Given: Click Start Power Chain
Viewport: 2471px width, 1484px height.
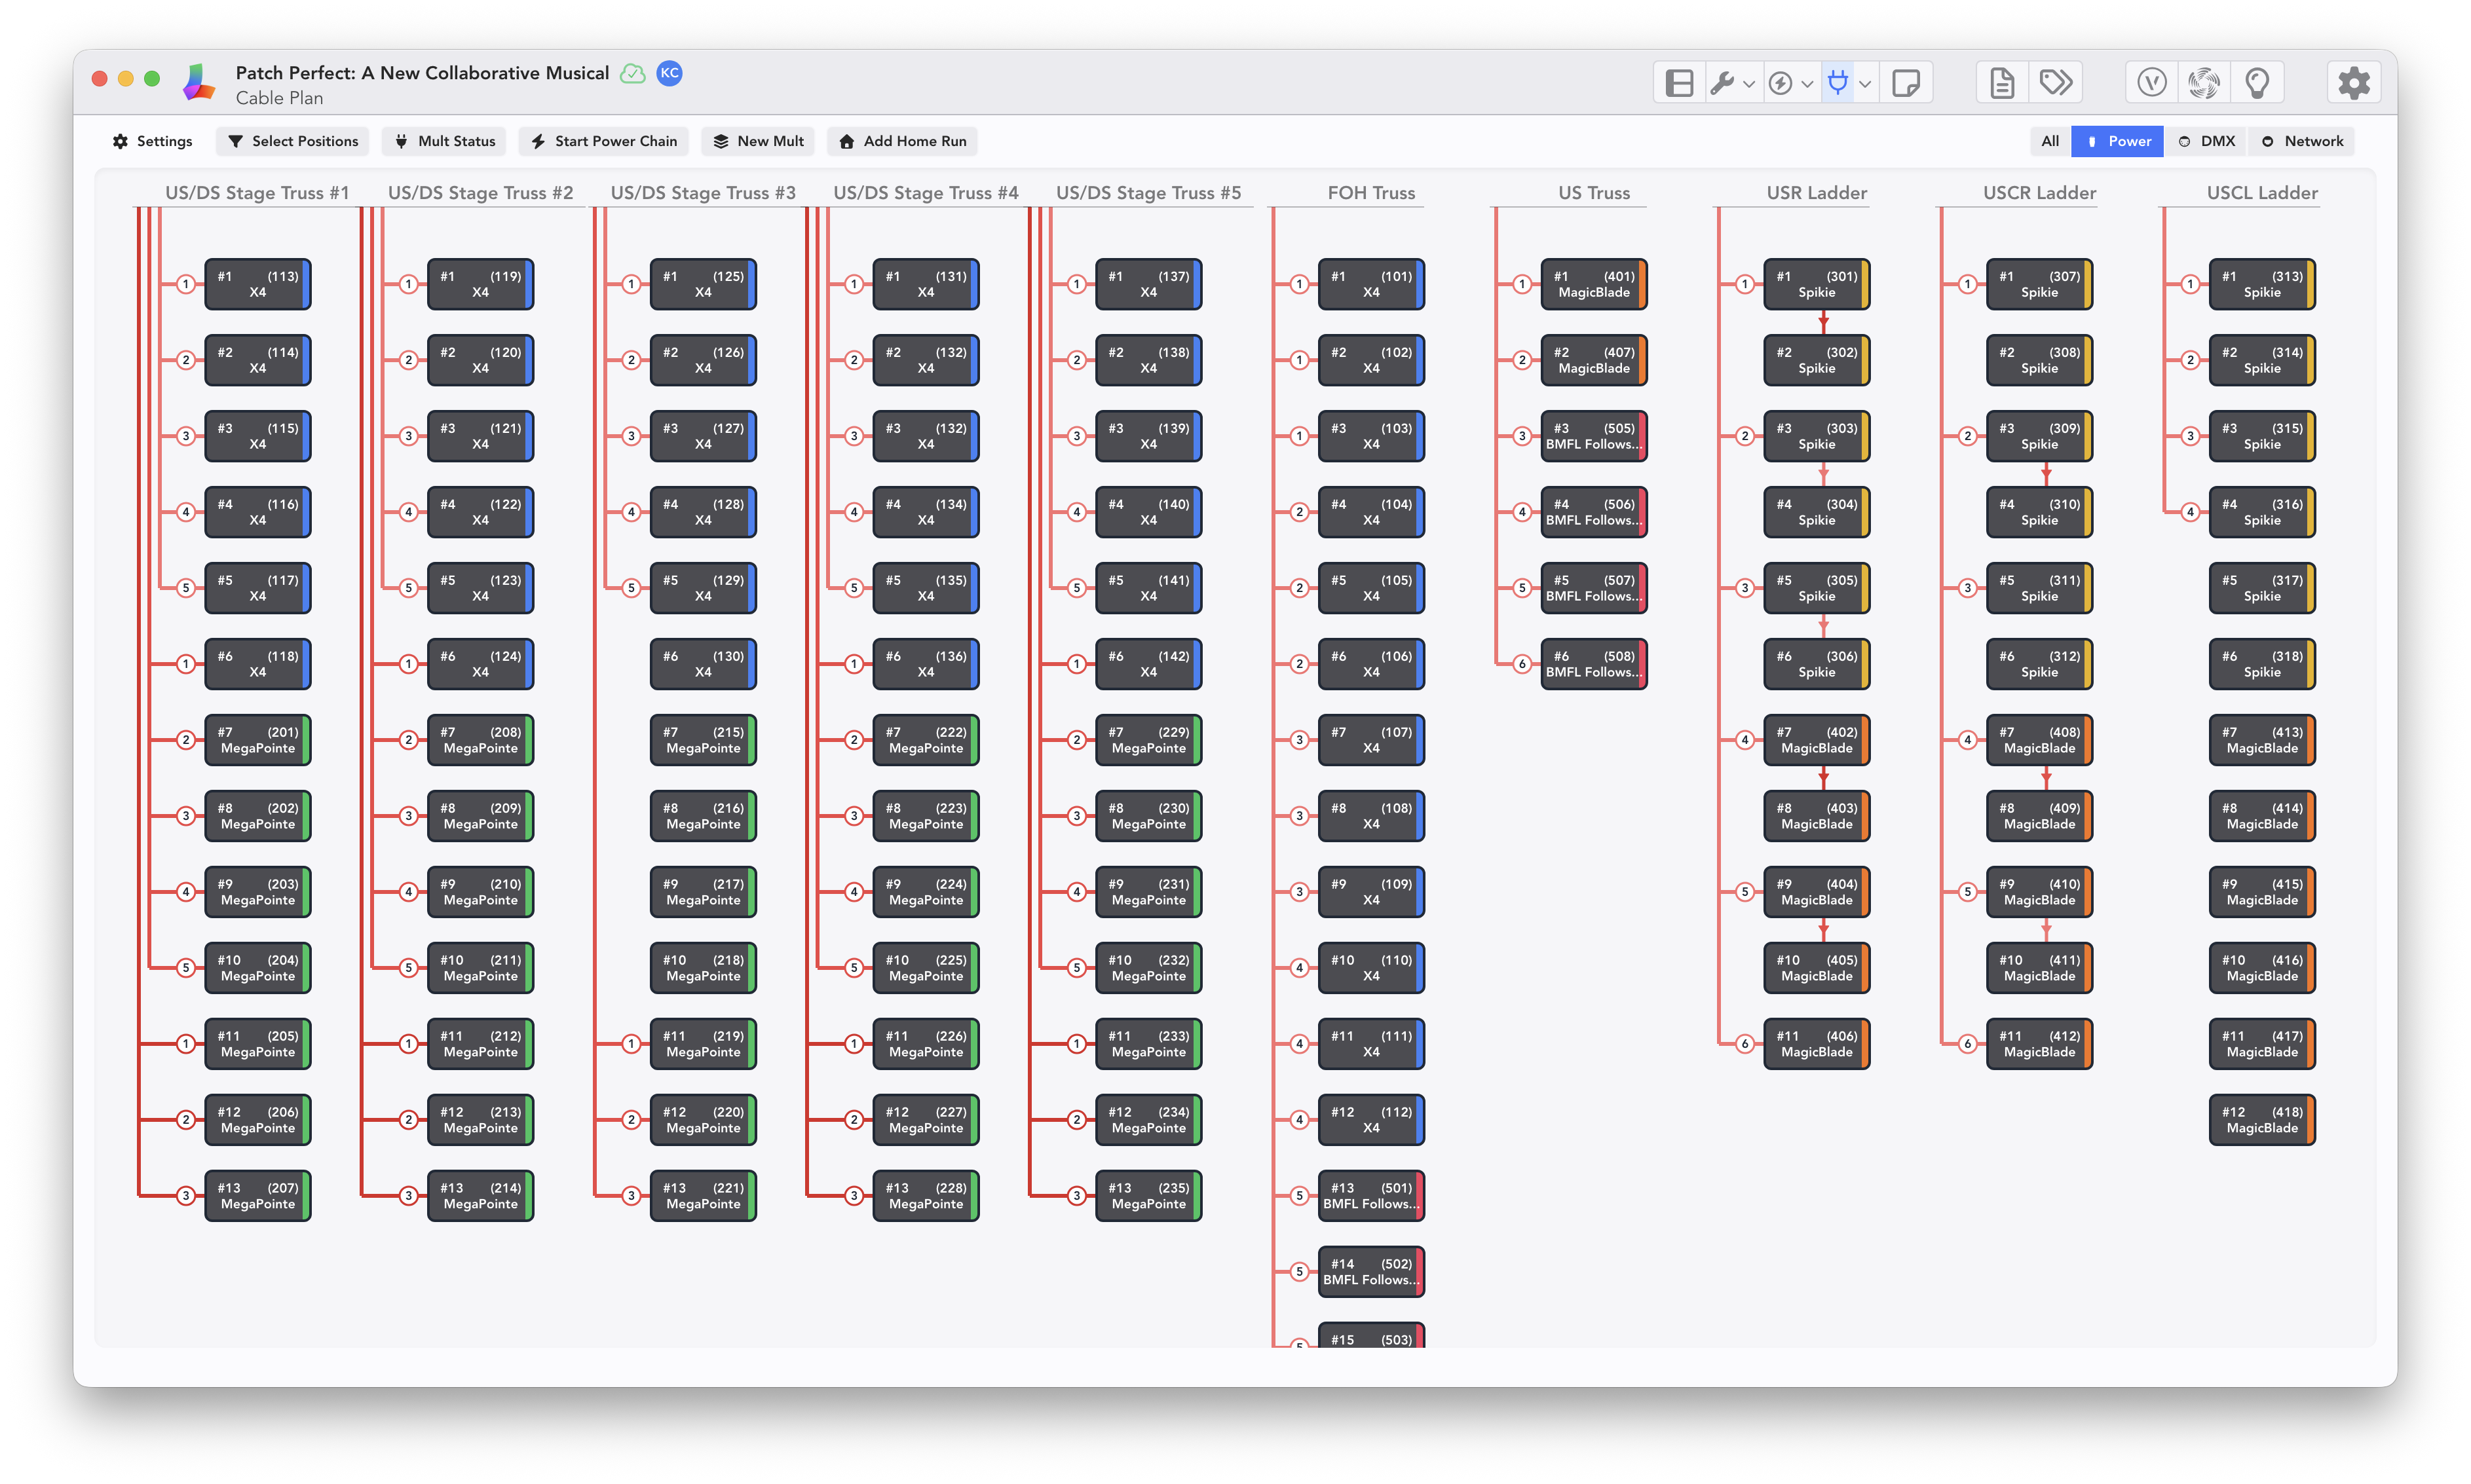Looking at the screenshot, I should pyautogui.click(x=604, y=141).
